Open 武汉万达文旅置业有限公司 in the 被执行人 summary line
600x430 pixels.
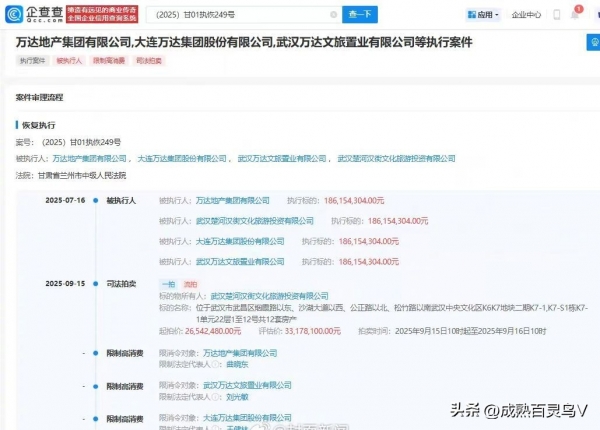282,158
